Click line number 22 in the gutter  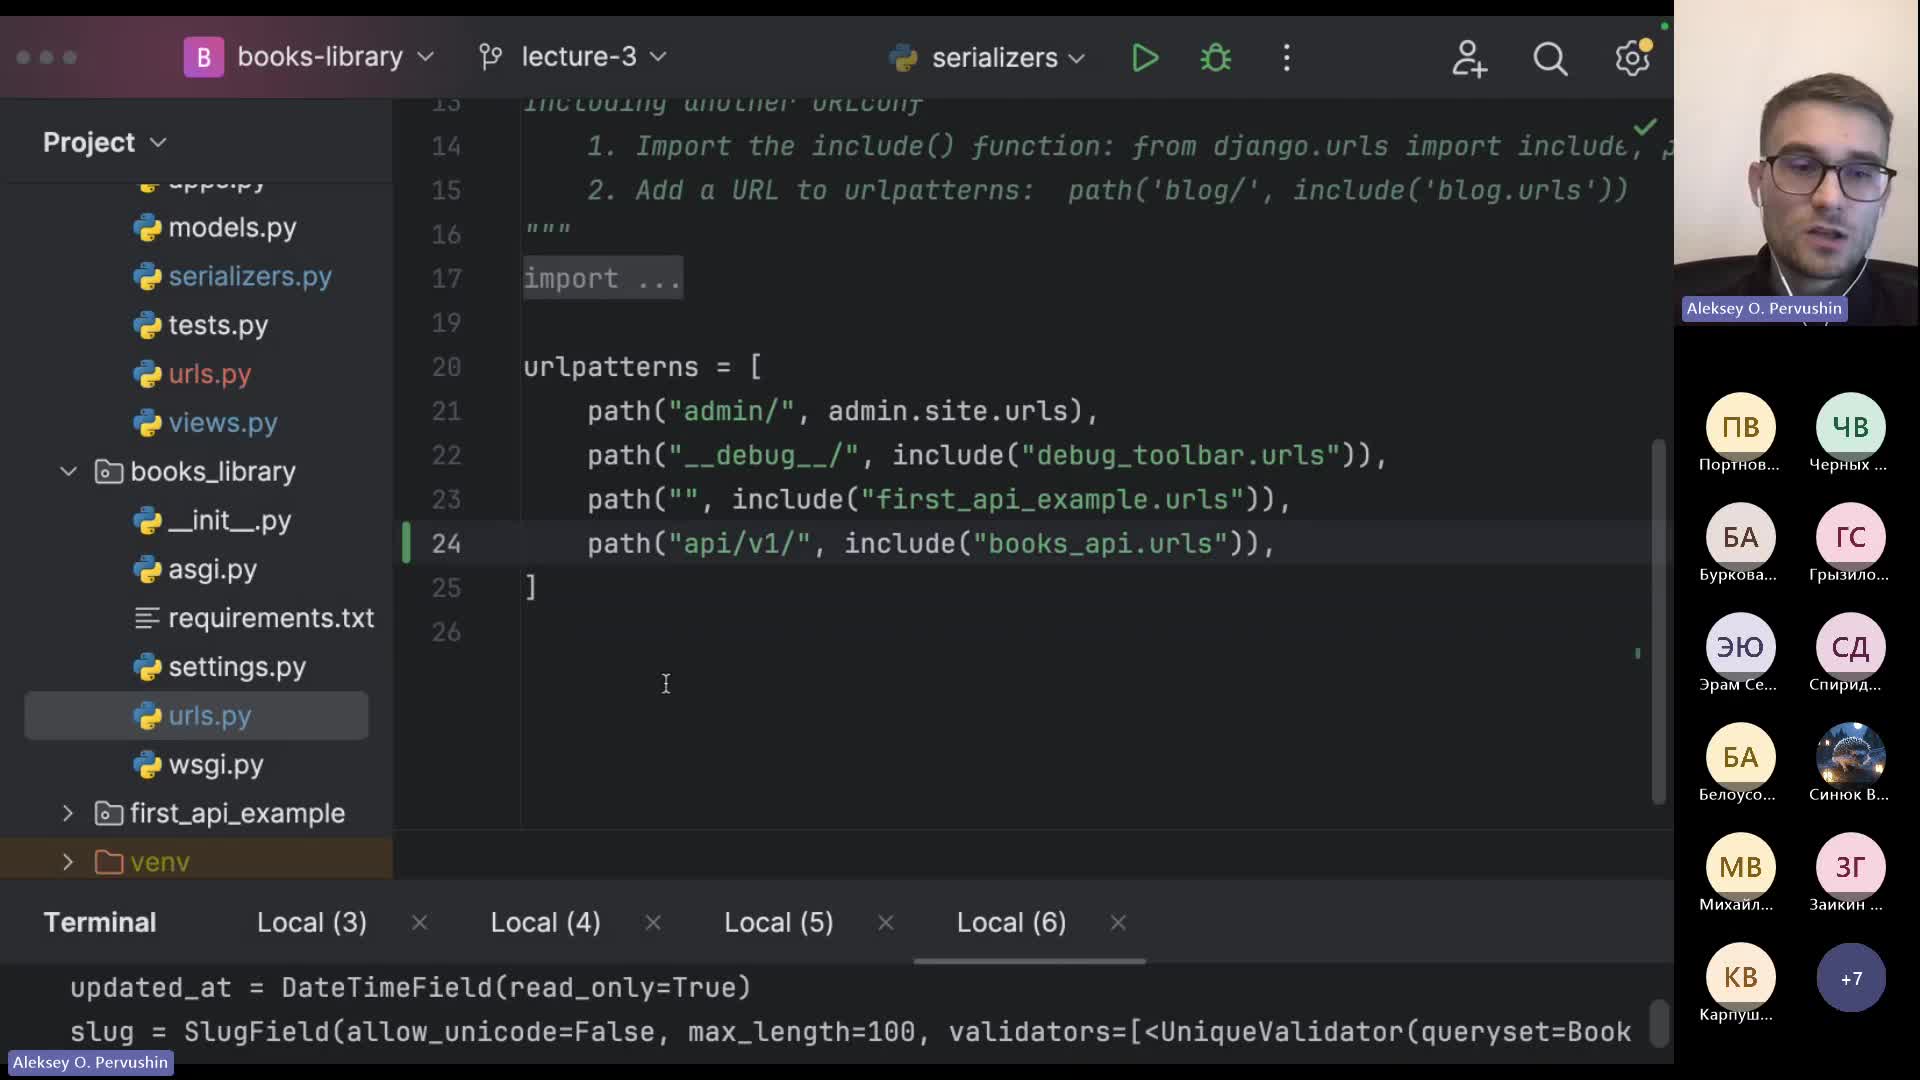pyautogui.click(x=446, y=456)
